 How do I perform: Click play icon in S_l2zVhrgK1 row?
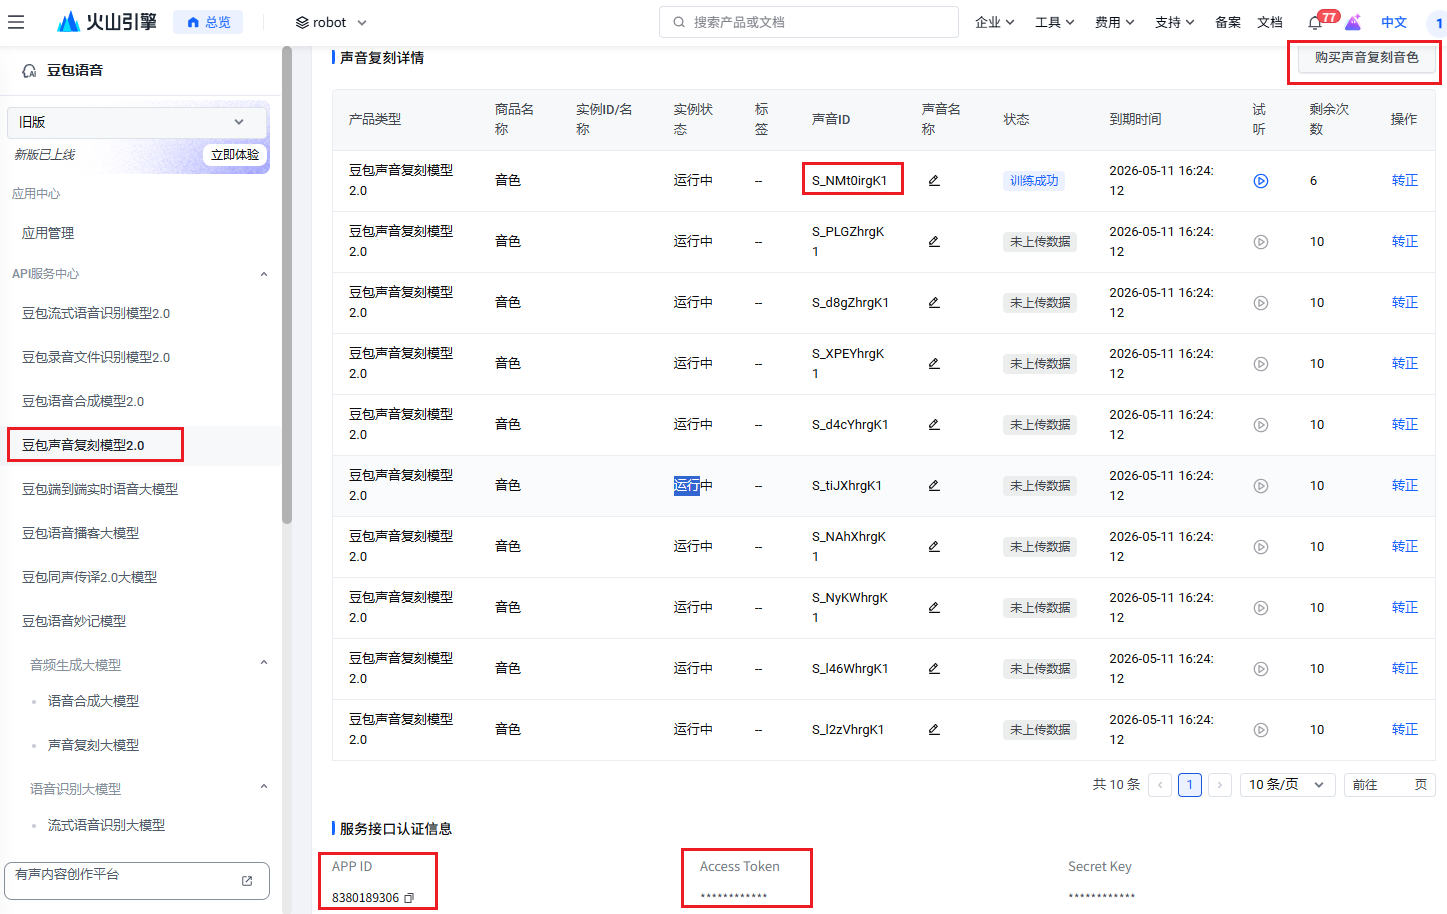1261,730
